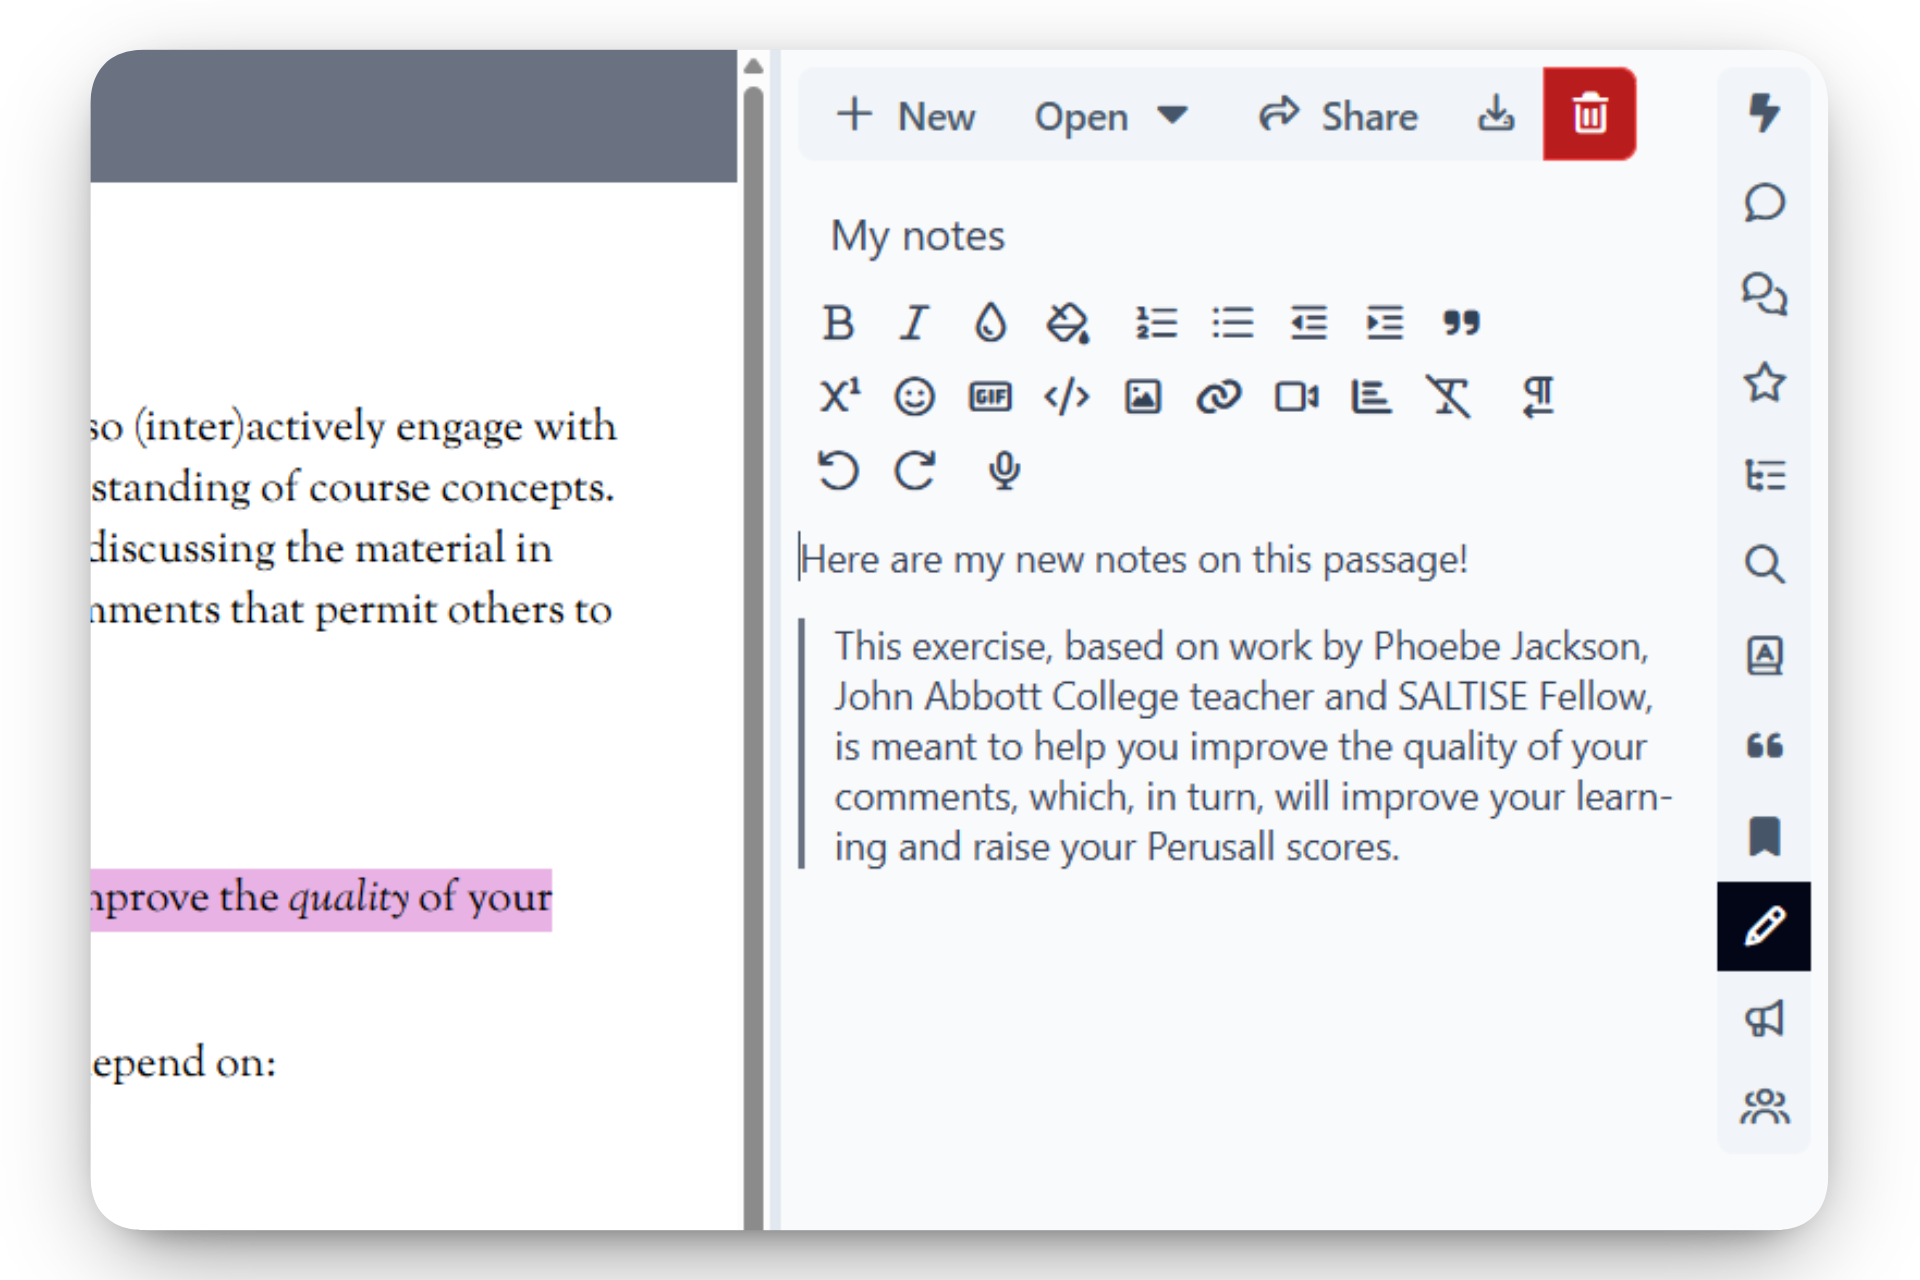Decrease indent of paragraph
Screen dimensions: 1920x1280
pyautogui.click(x=1308, y=323)
